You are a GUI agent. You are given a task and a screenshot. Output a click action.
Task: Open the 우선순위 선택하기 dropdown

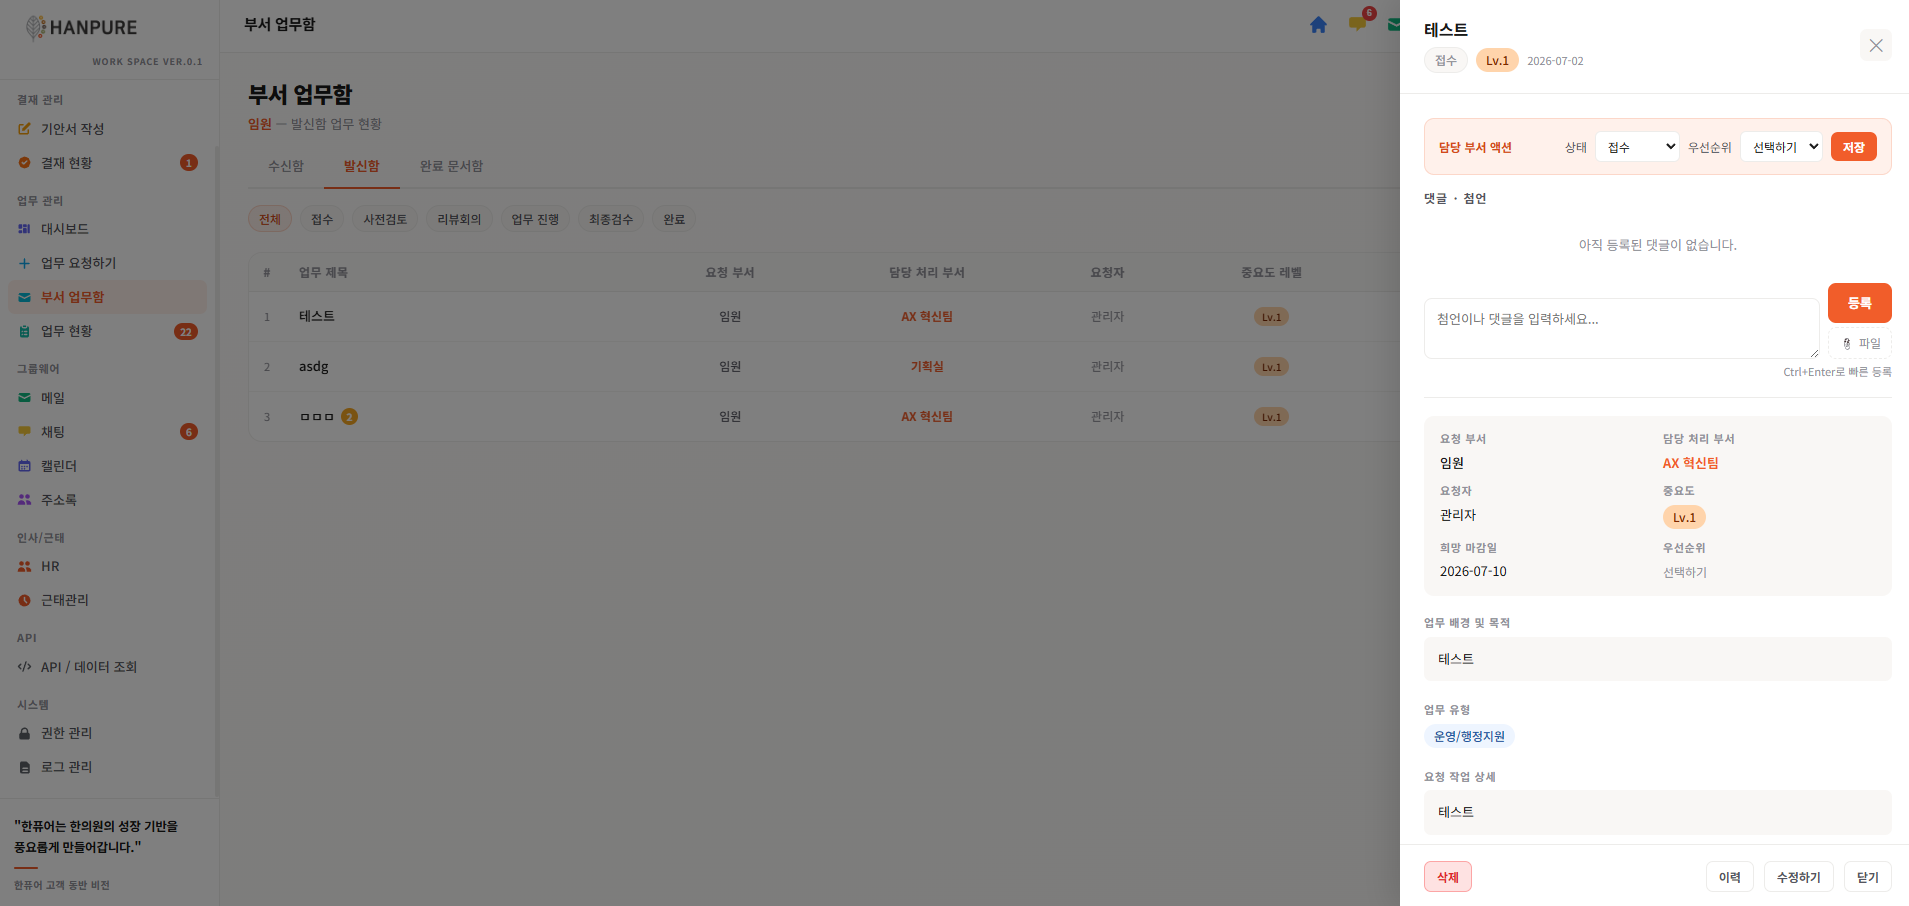(1782, 147)
